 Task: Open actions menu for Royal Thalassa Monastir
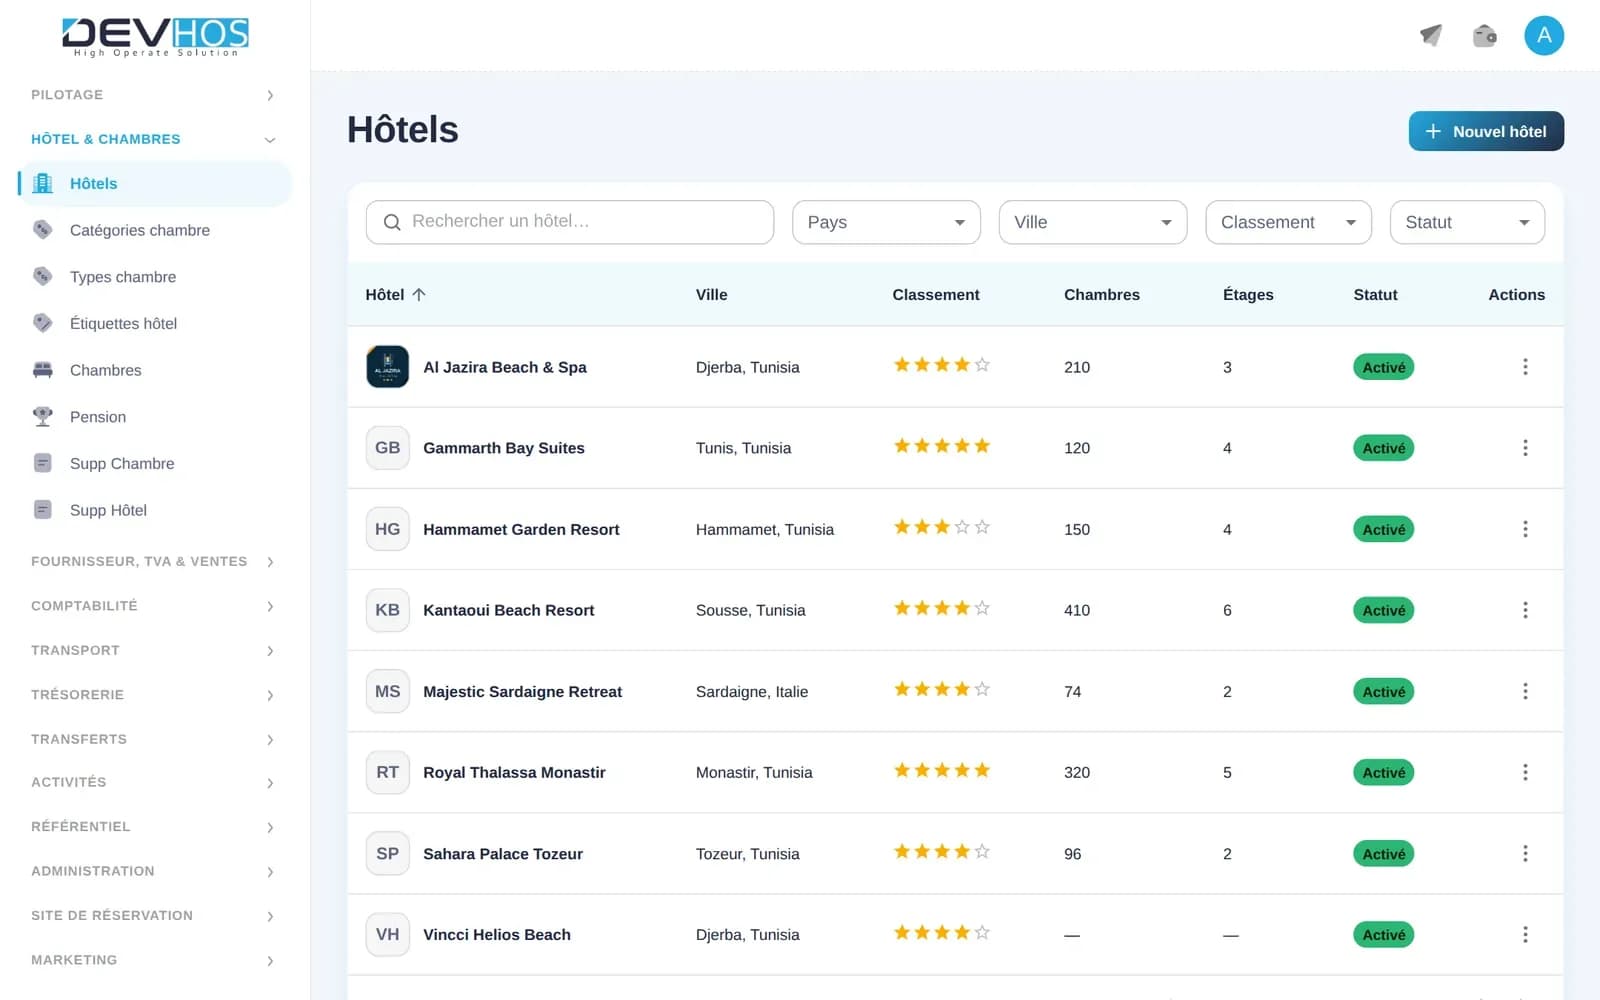click(1525, 772)
